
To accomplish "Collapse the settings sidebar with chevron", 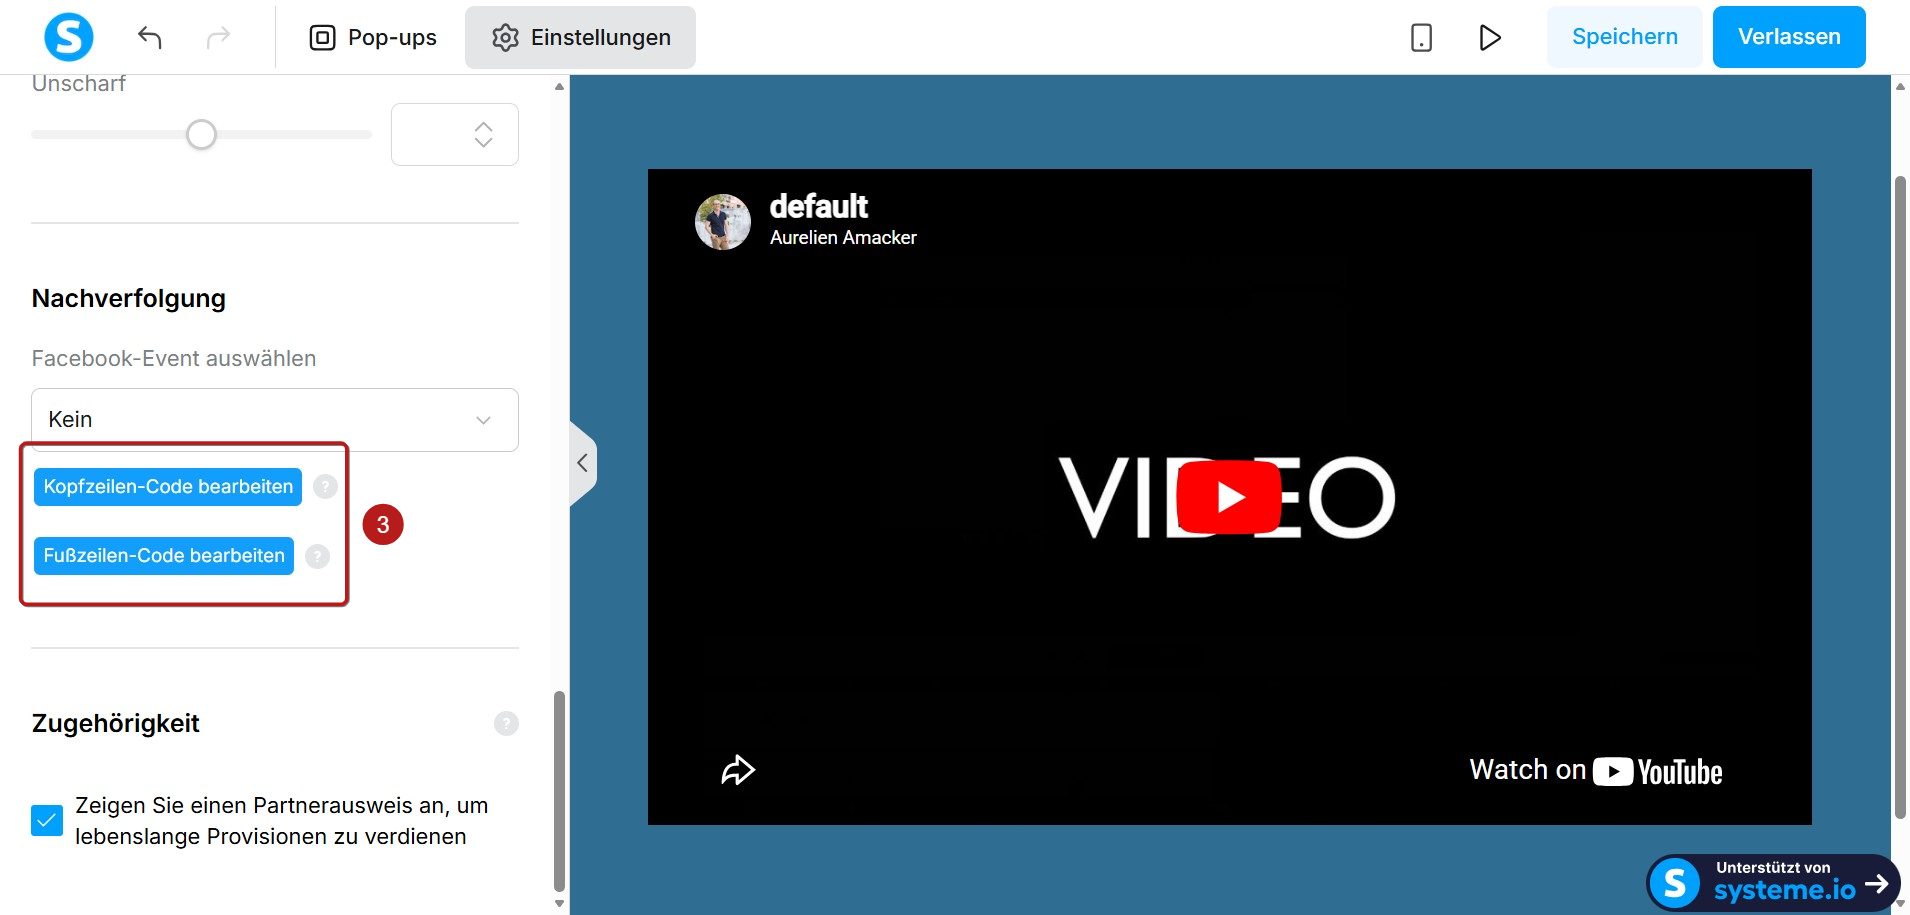I will (x=583, y=463).
